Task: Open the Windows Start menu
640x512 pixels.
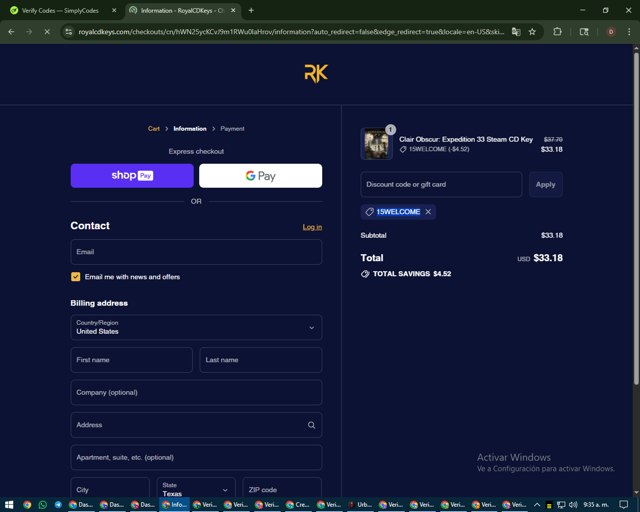Action: (x=9, y=505)
